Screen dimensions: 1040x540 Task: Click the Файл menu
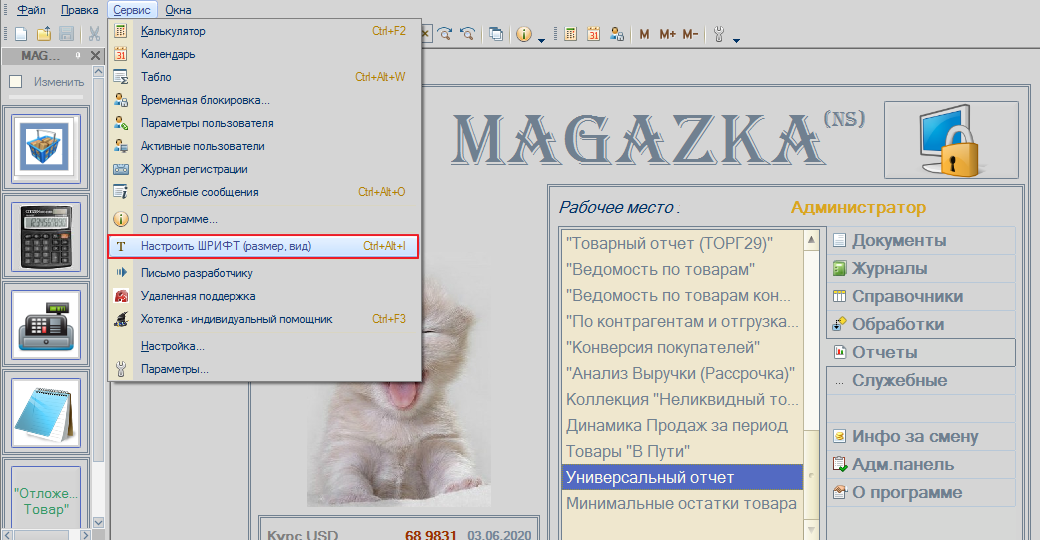[x=31, y=10]
